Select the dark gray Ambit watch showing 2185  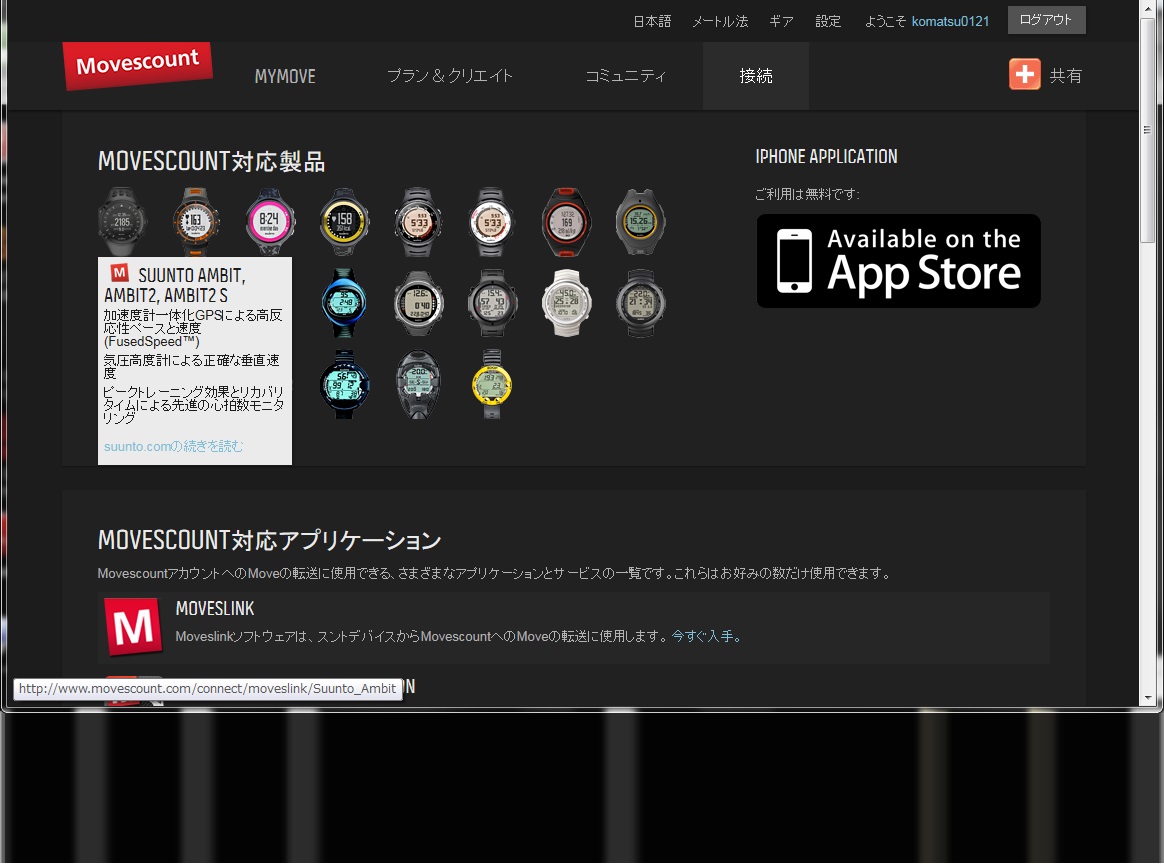pyautogui.click(x=122, y=221)
